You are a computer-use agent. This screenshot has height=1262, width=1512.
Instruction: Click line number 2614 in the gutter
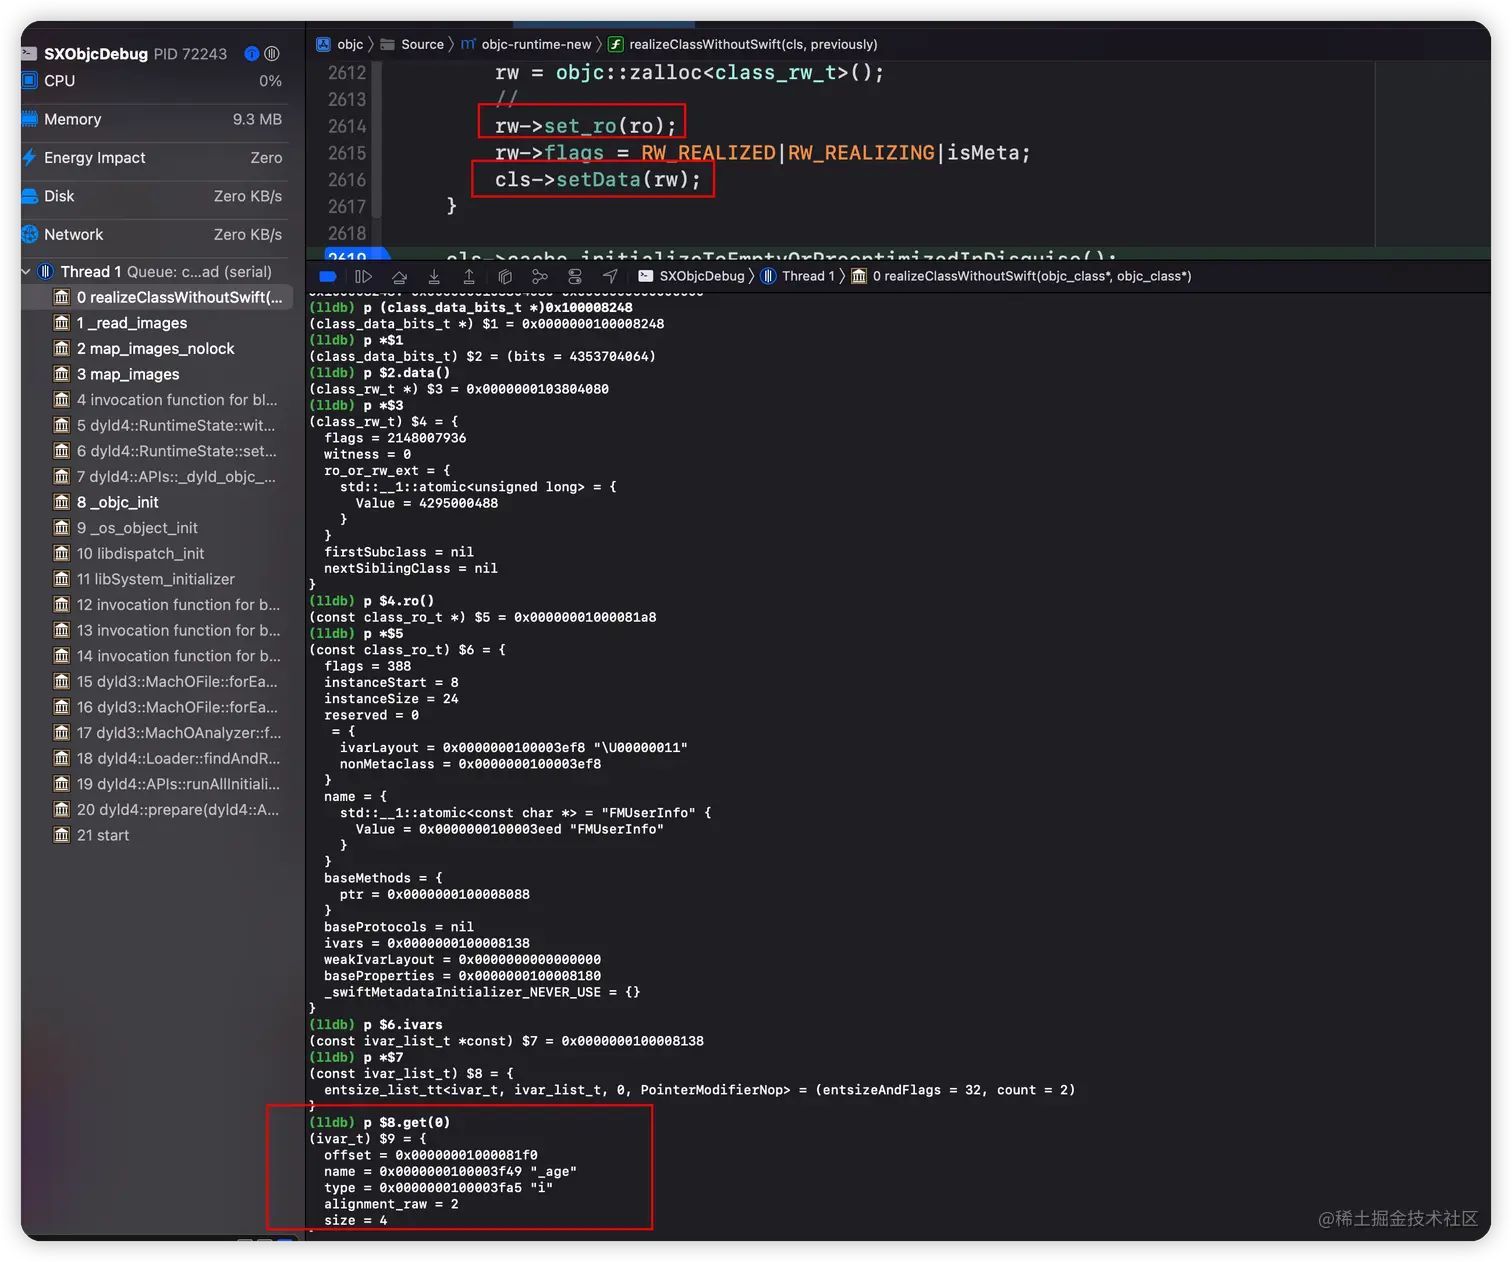[347, 127]
